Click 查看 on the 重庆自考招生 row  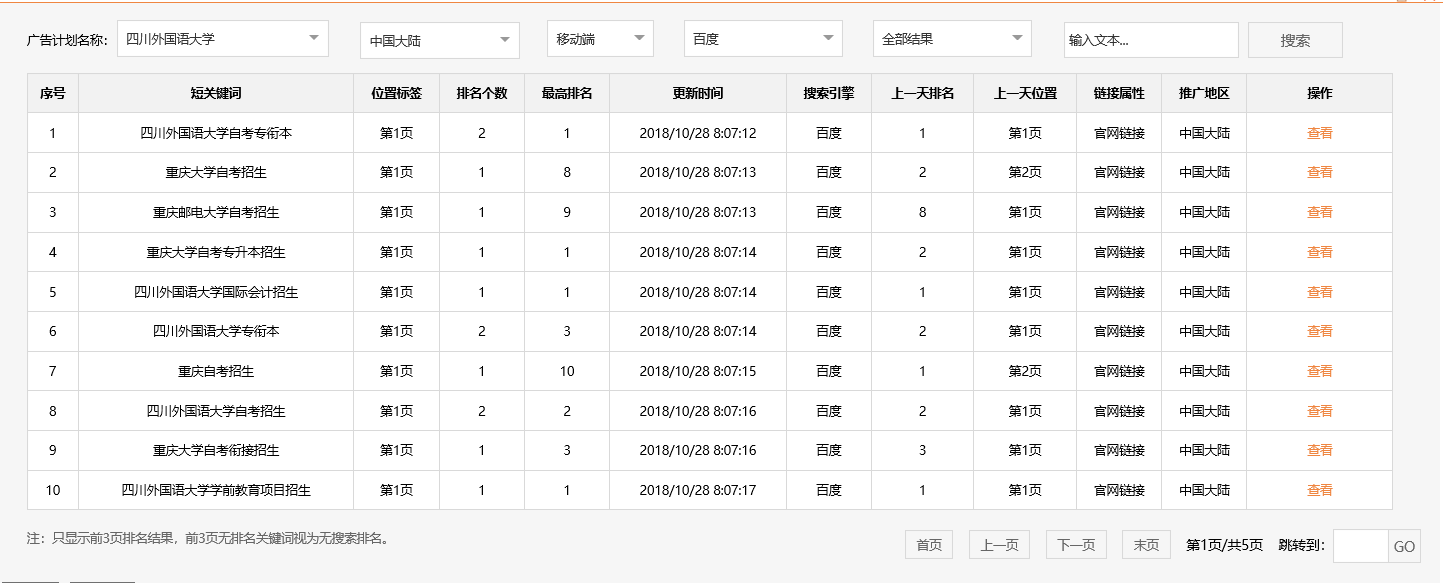pos(1319,370)
